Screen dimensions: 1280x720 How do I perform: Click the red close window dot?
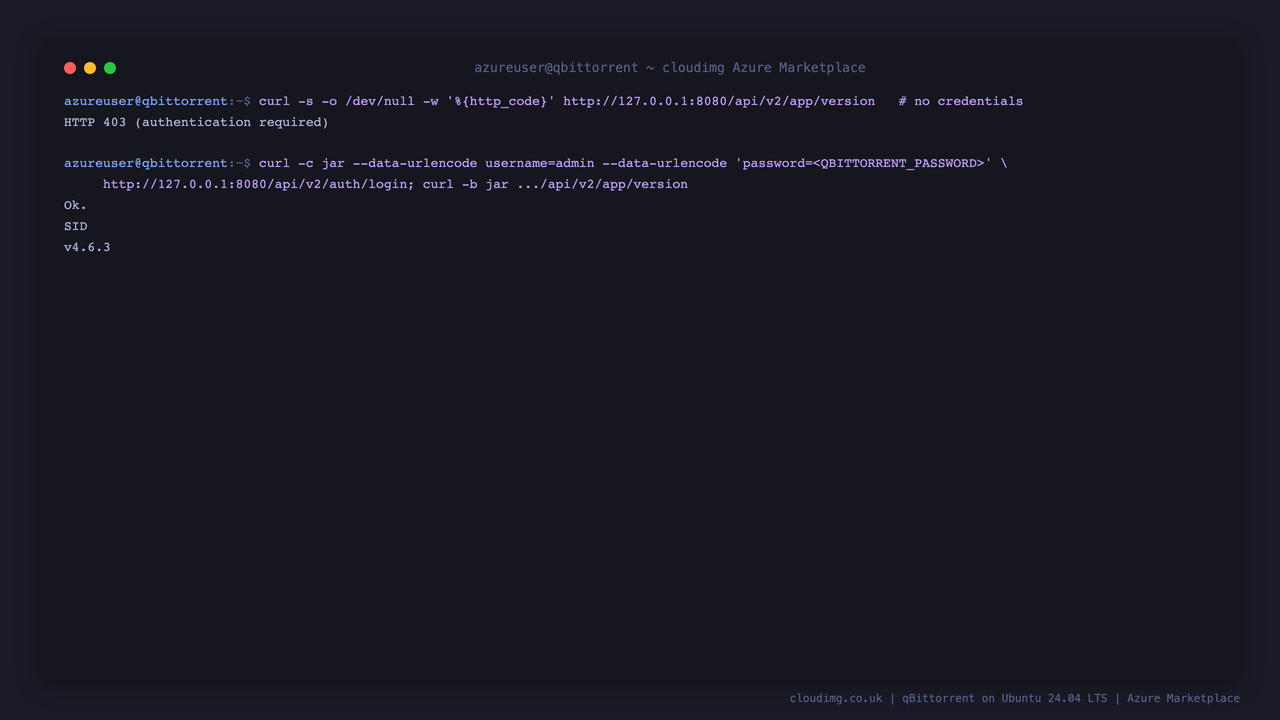coord(70,68)
